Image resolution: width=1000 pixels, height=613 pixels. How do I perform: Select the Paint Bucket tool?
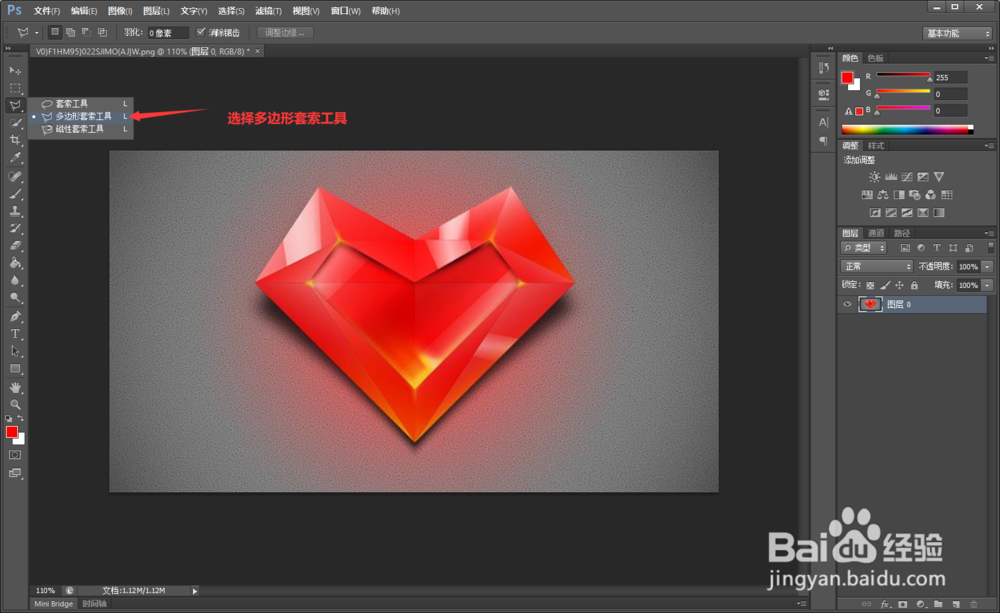pyautogui.click(x=15, y=263)
